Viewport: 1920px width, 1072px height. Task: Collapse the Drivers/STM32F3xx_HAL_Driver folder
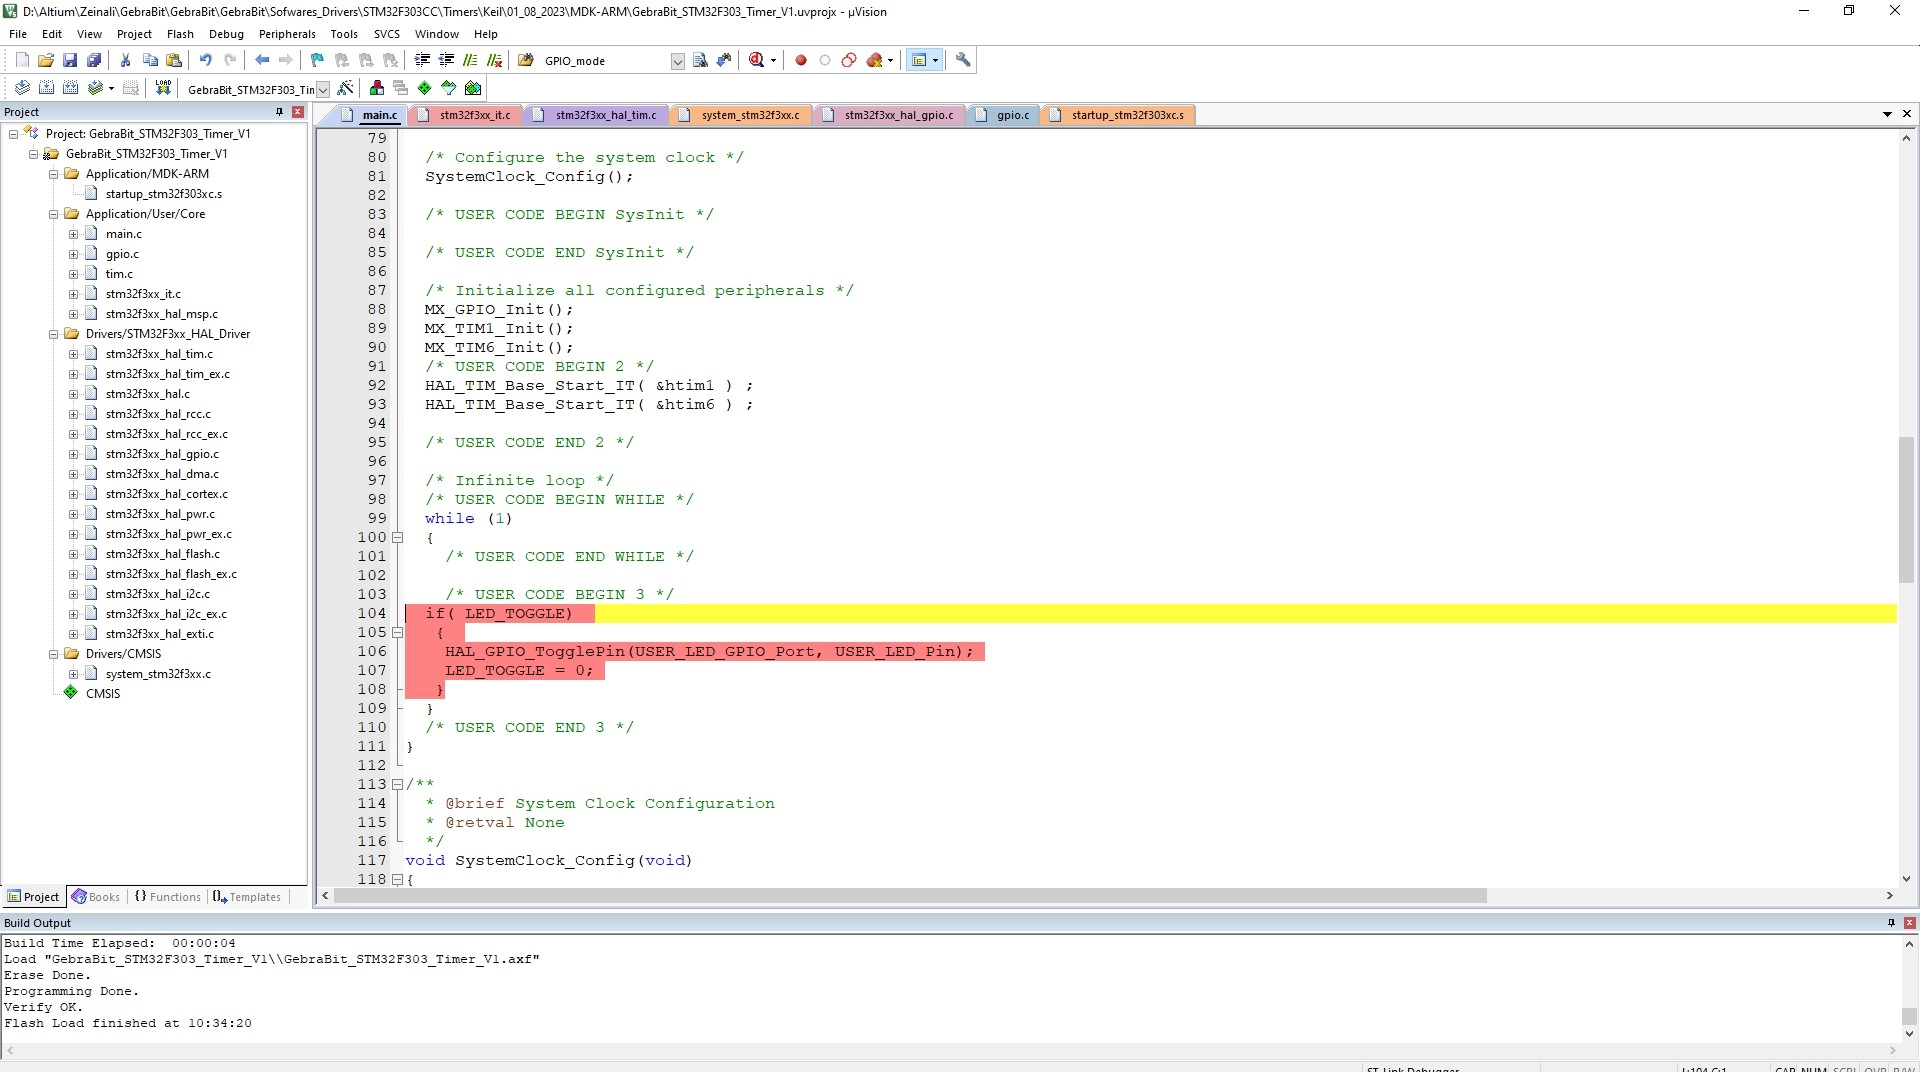point(54,333)
